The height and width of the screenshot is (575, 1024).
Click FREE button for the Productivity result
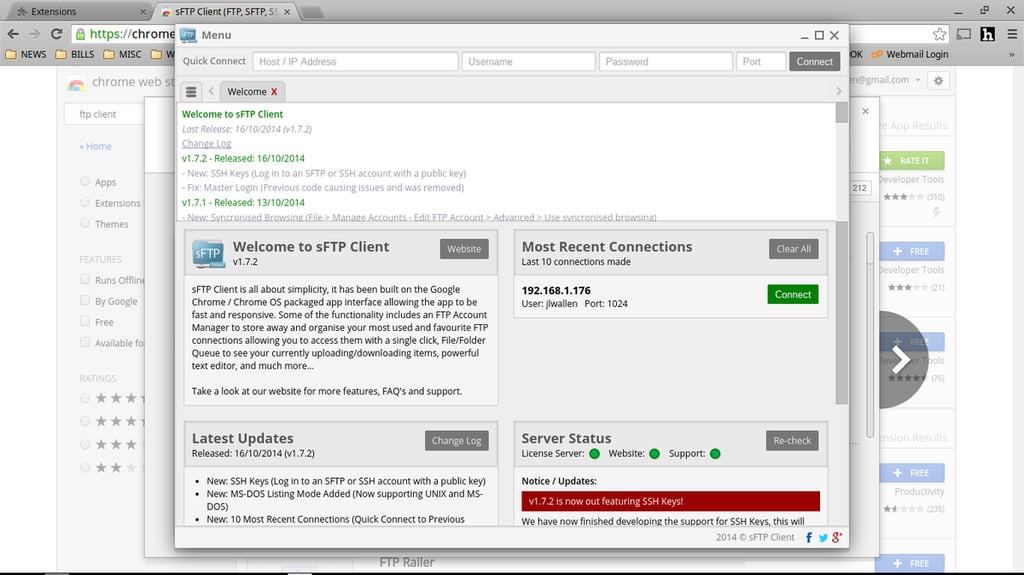[912, 472]
